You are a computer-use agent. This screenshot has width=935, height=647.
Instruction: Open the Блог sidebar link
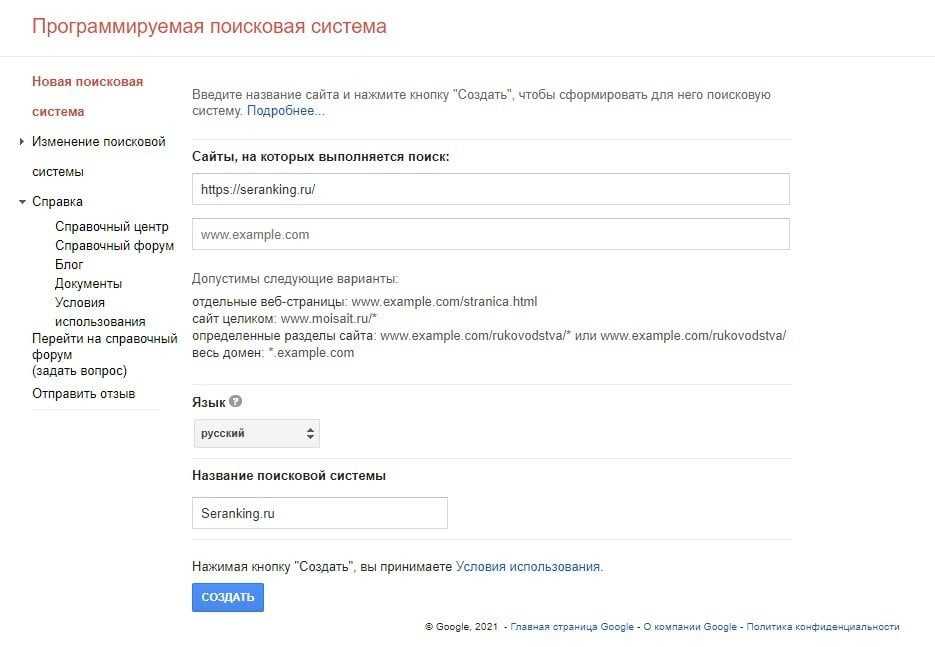[x=69, y=265]
